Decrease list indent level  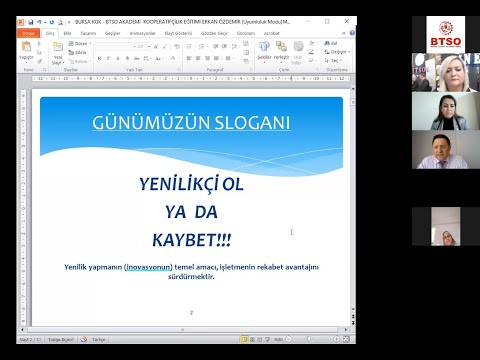tap(216, 46)
